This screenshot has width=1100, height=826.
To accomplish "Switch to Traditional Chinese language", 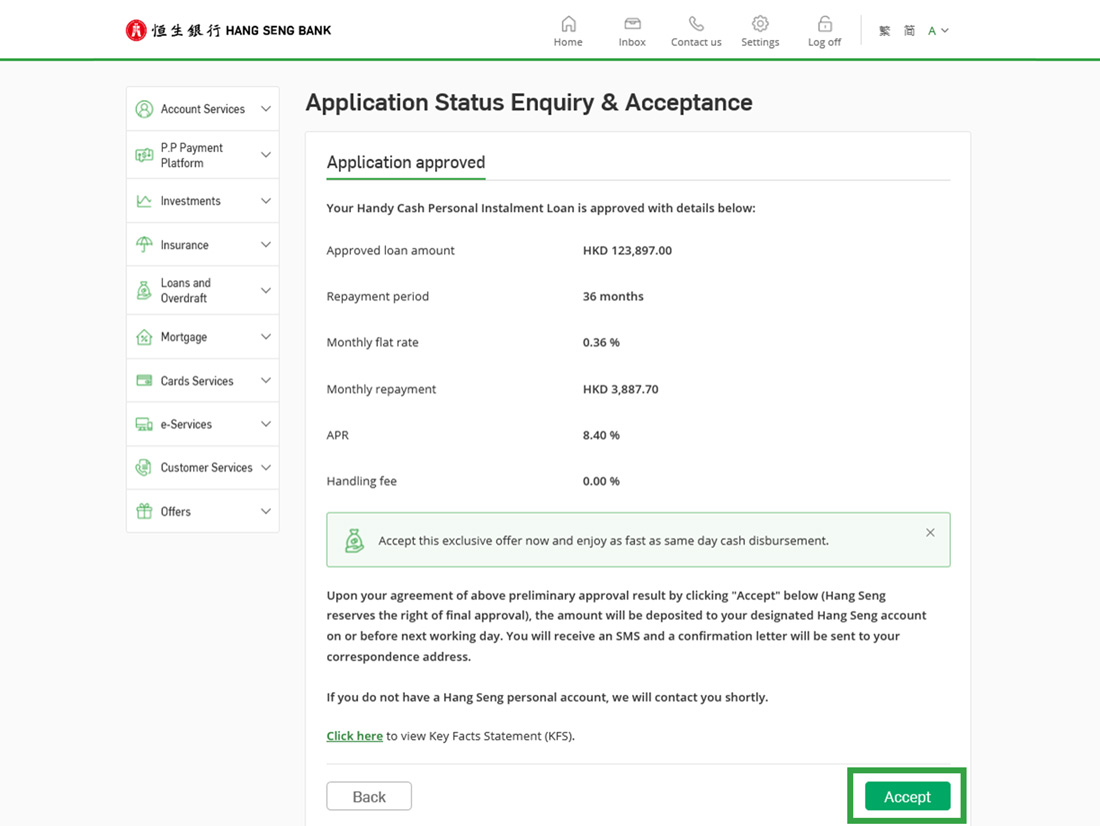I will tap(885, 31).
